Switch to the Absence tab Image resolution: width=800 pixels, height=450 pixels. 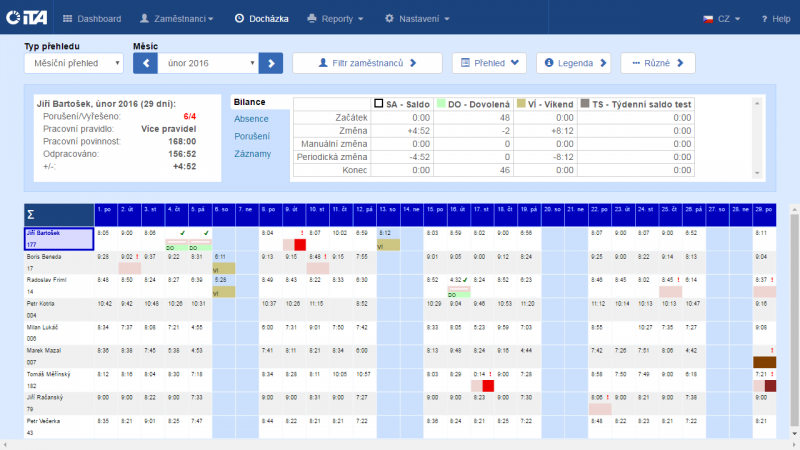pos(251,119)
